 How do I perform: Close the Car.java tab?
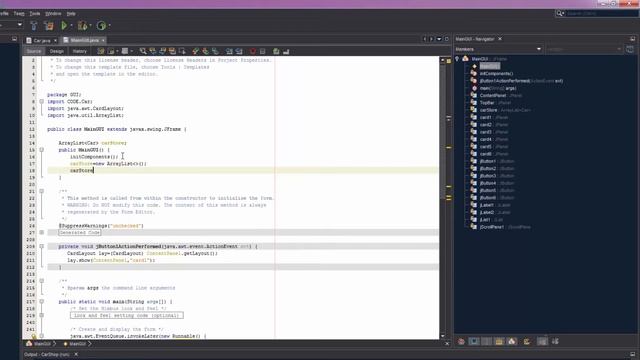click(x=55, y=40)
